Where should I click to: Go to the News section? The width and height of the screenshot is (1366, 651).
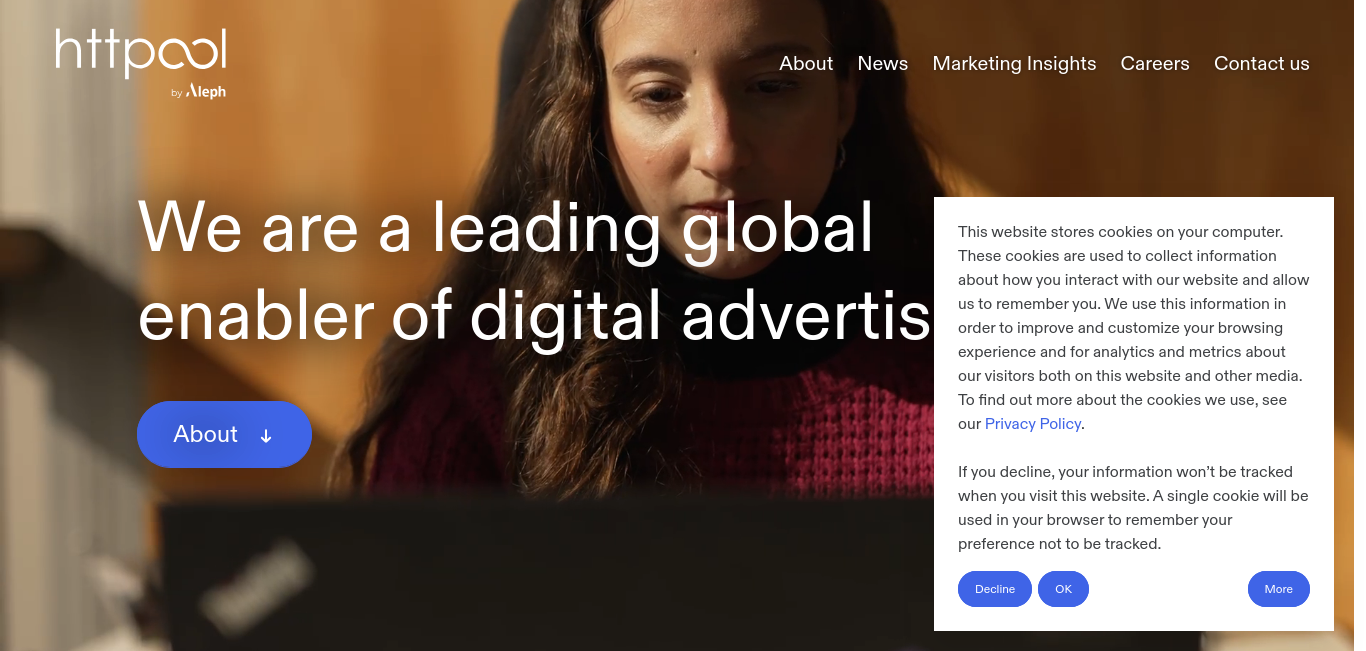883,63
